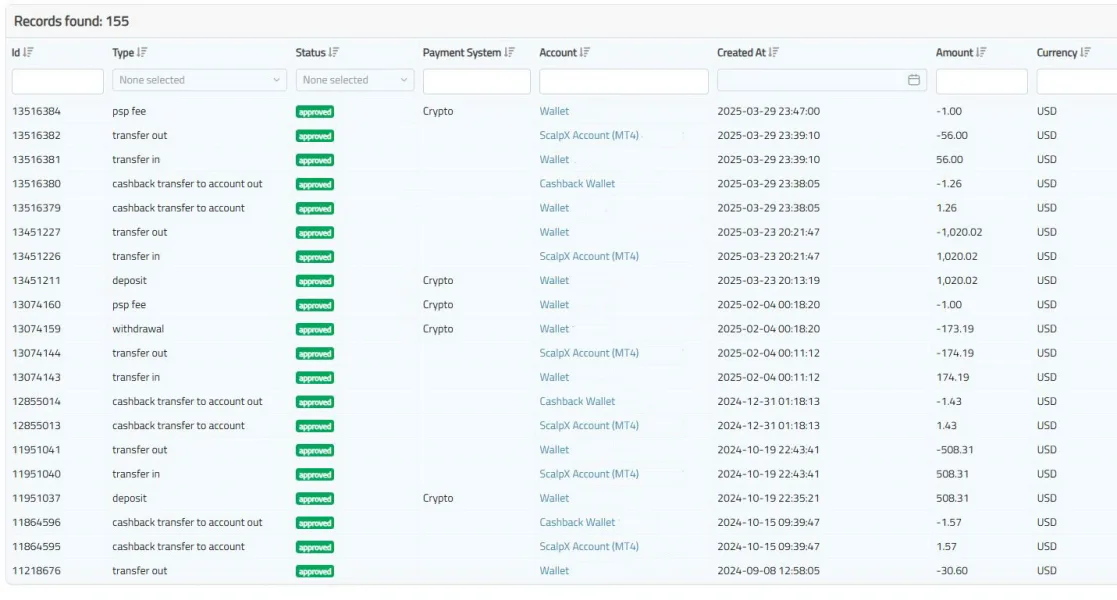Click the Currency sort icon

click(1085, 53)
